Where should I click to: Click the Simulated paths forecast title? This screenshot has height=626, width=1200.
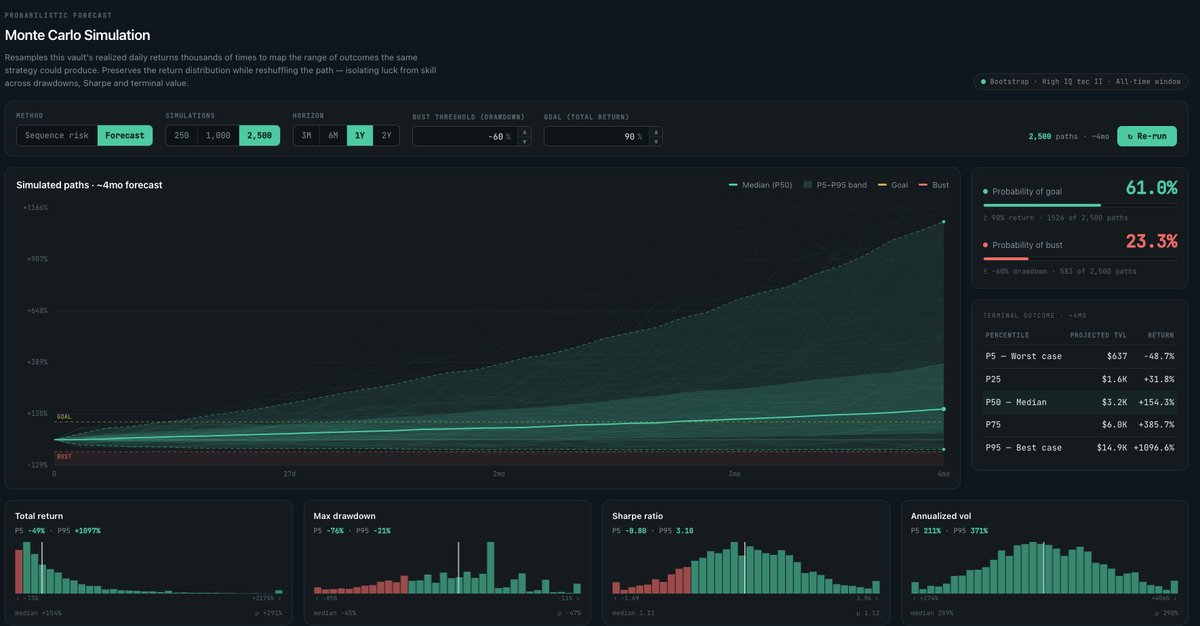click(x=89, y=185)
